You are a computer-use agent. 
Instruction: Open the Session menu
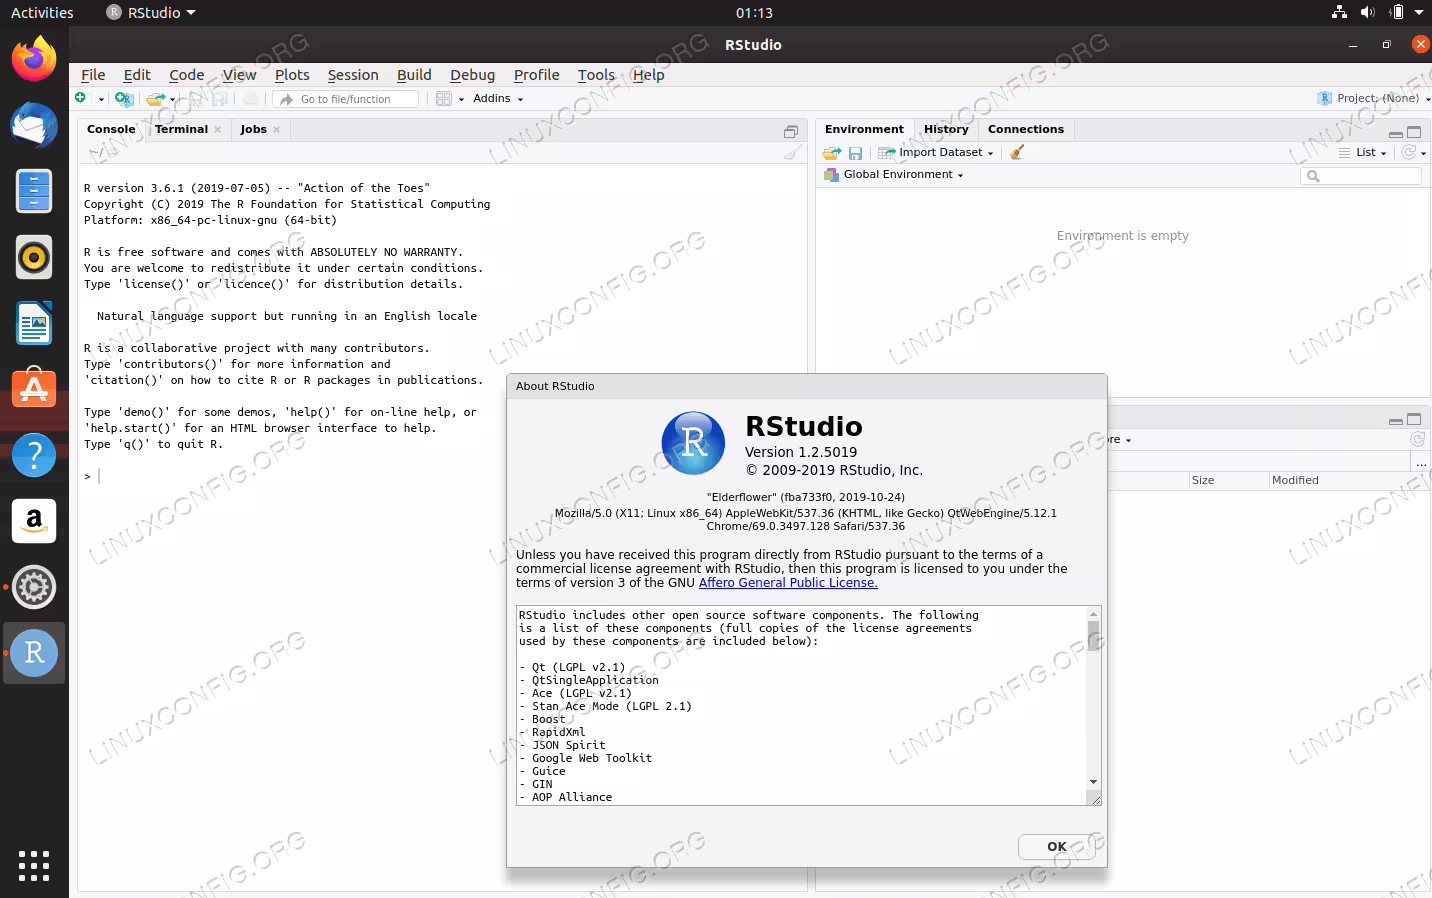click(353, 75)
